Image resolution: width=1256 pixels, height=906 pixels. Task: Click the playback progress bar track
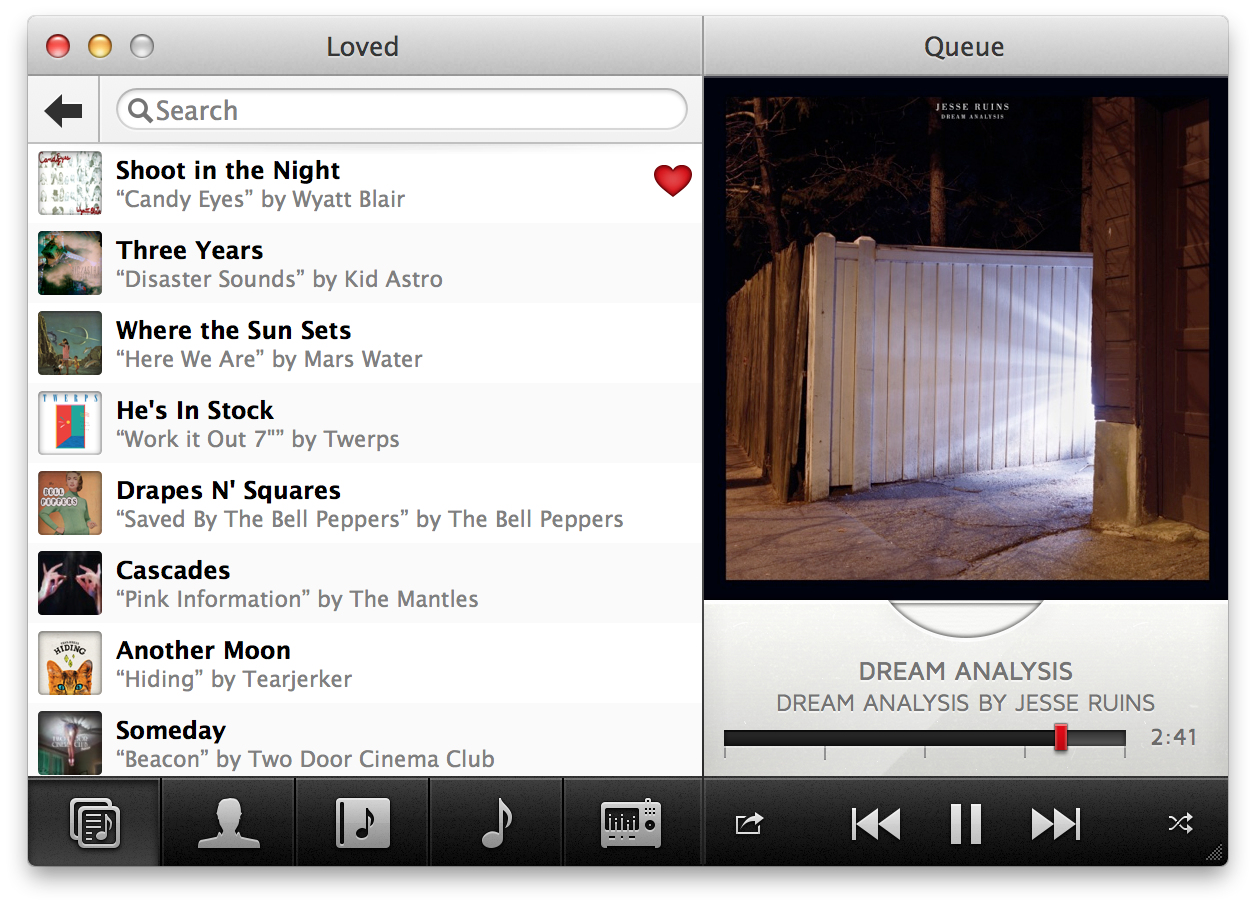925,738
